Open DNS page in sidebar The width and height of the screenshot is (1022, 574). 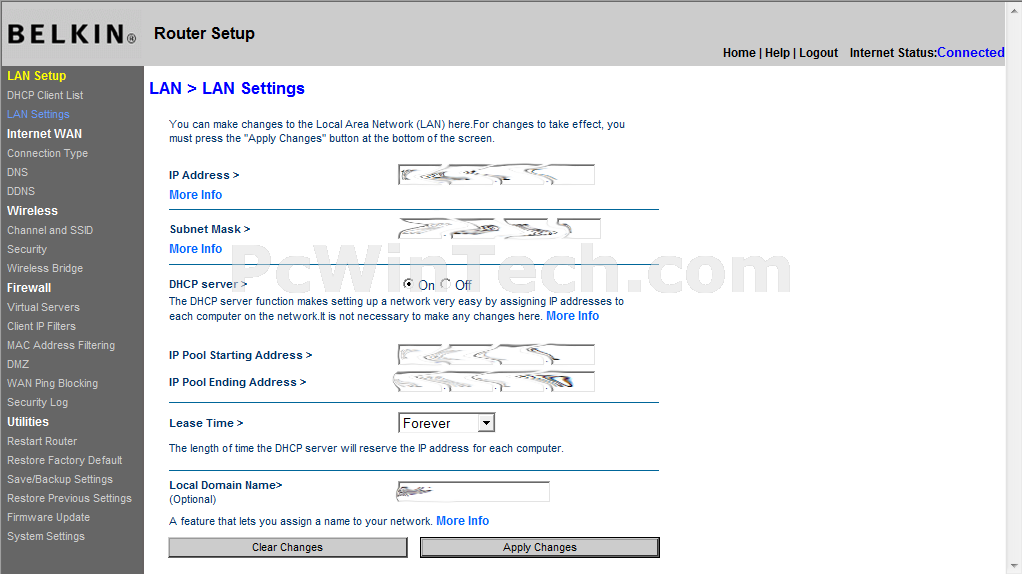point(18,172)
